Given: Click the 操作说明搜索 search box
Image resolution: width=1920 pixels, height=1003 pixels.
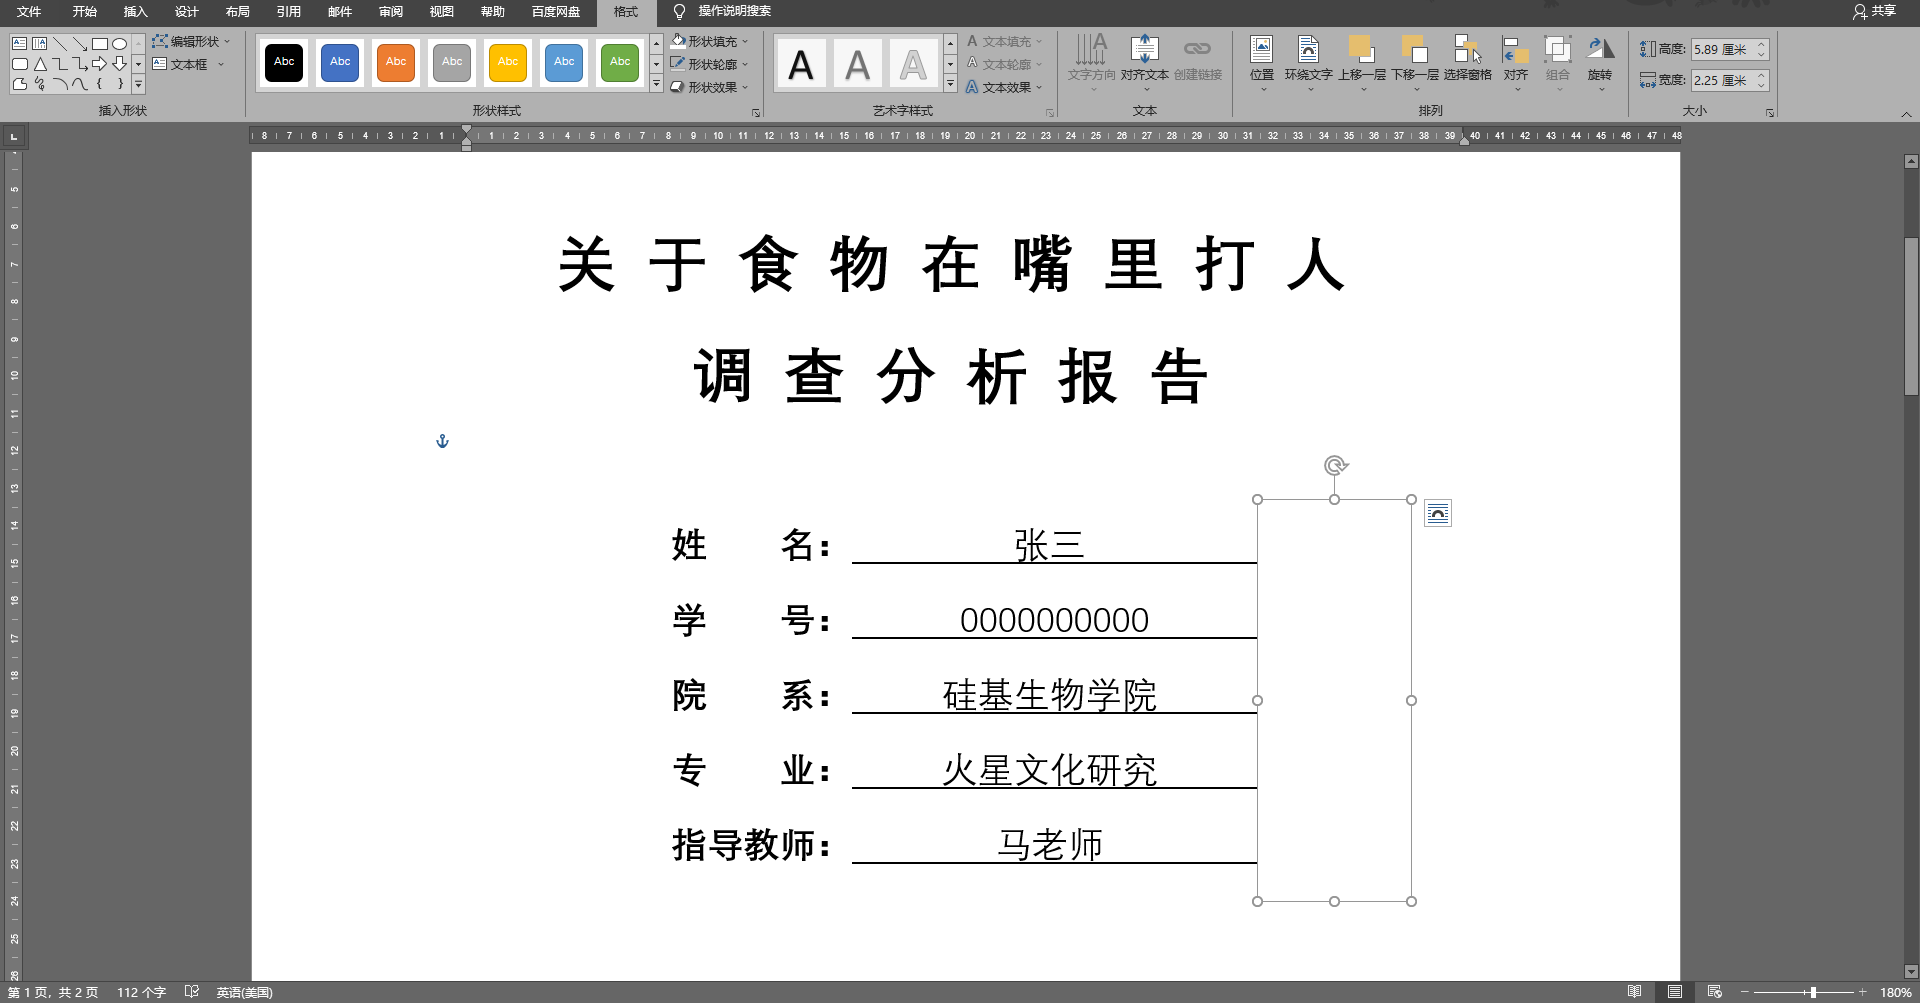Looking at the screenshot, I should pos(735,12).
